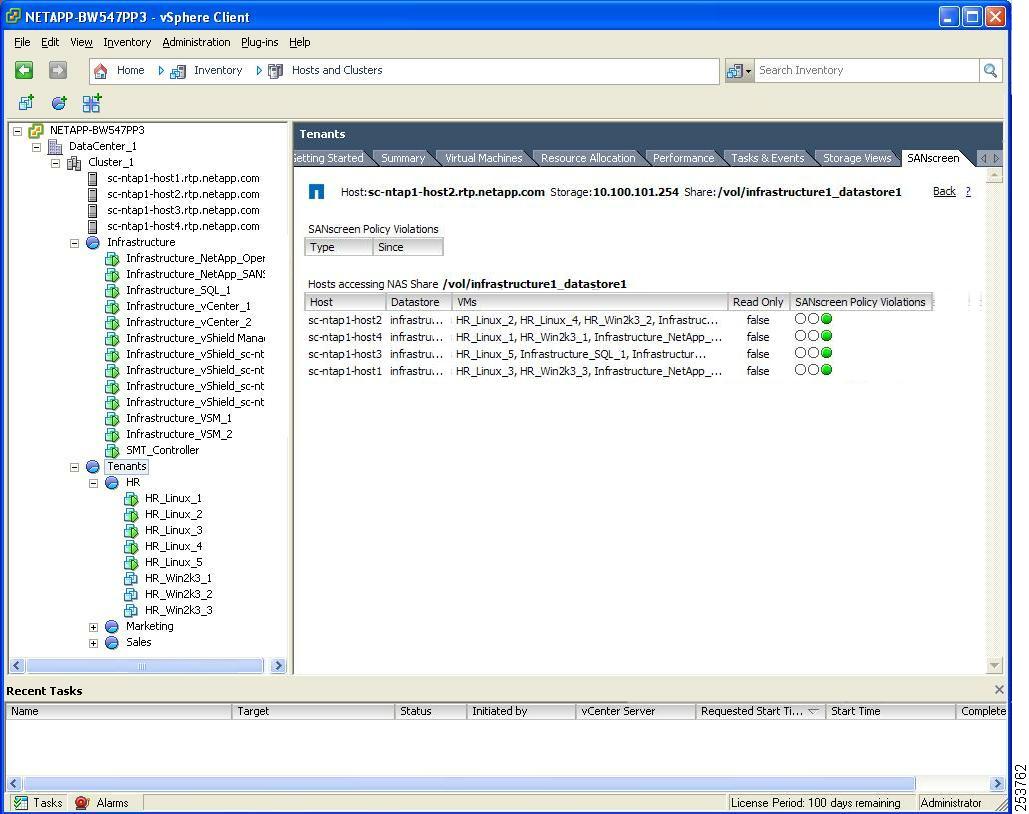This screenshot has width=1029, height=814.
Task: Click the Requested Start Time column header
Action: click(760, 711)
